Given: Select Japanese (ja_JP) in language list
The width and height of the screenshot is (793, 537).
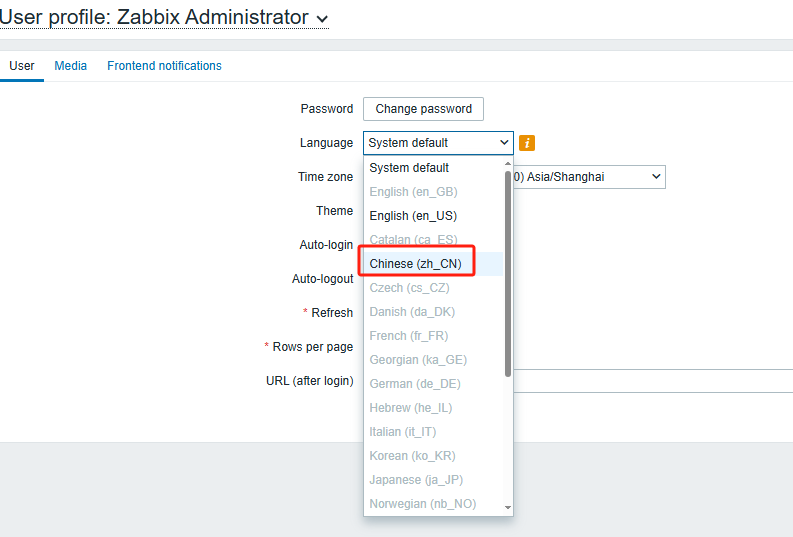Looking at the screenshot, I should click(x=416, y=480).
